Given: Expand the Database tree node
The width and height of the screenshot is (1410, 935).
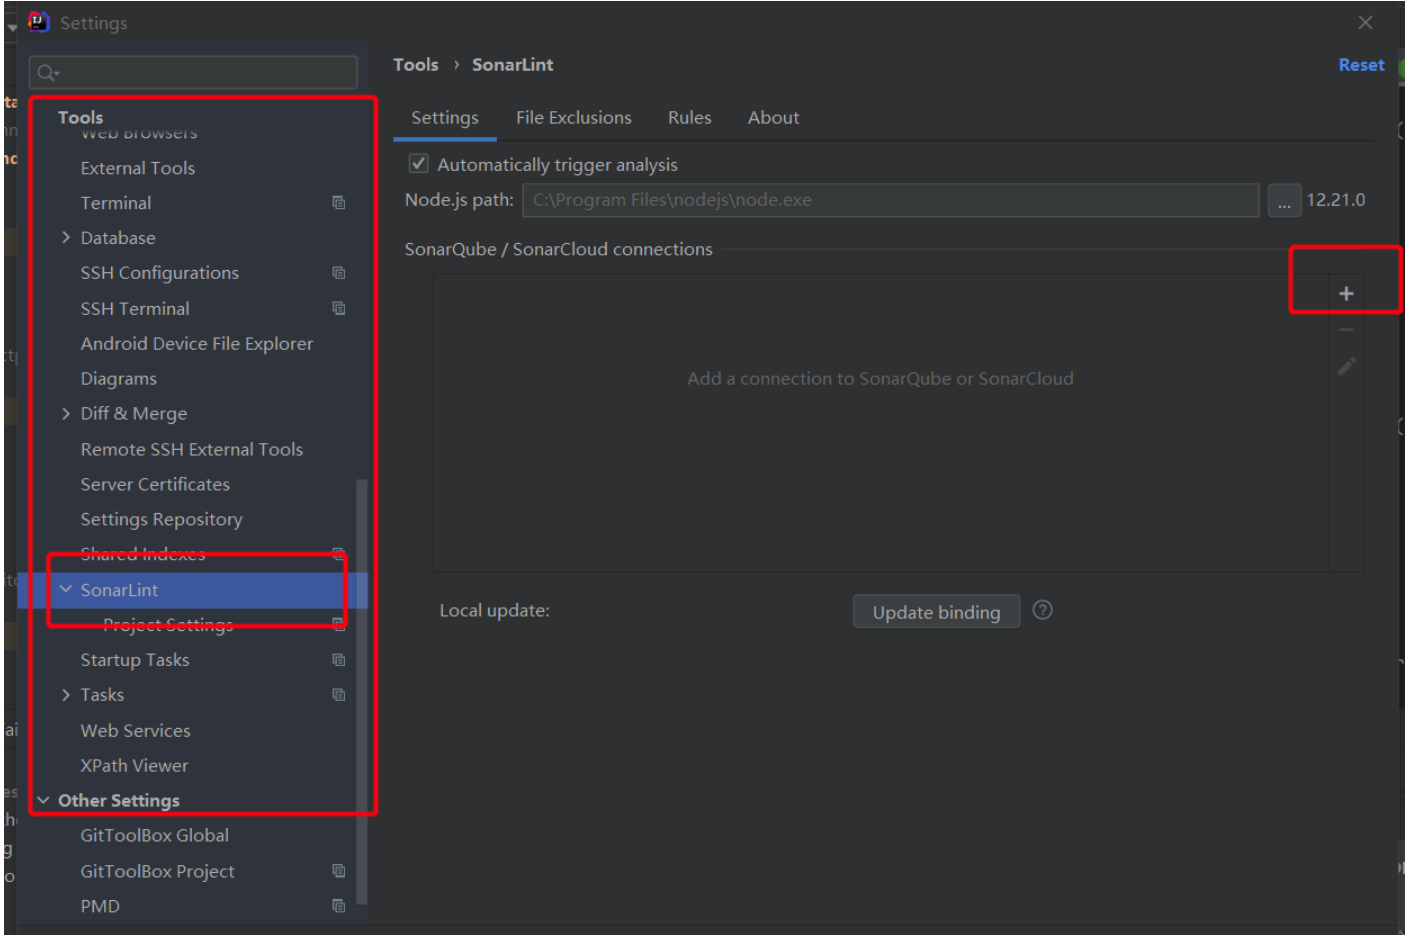Looking at the screenshot, I should [66, 238].
